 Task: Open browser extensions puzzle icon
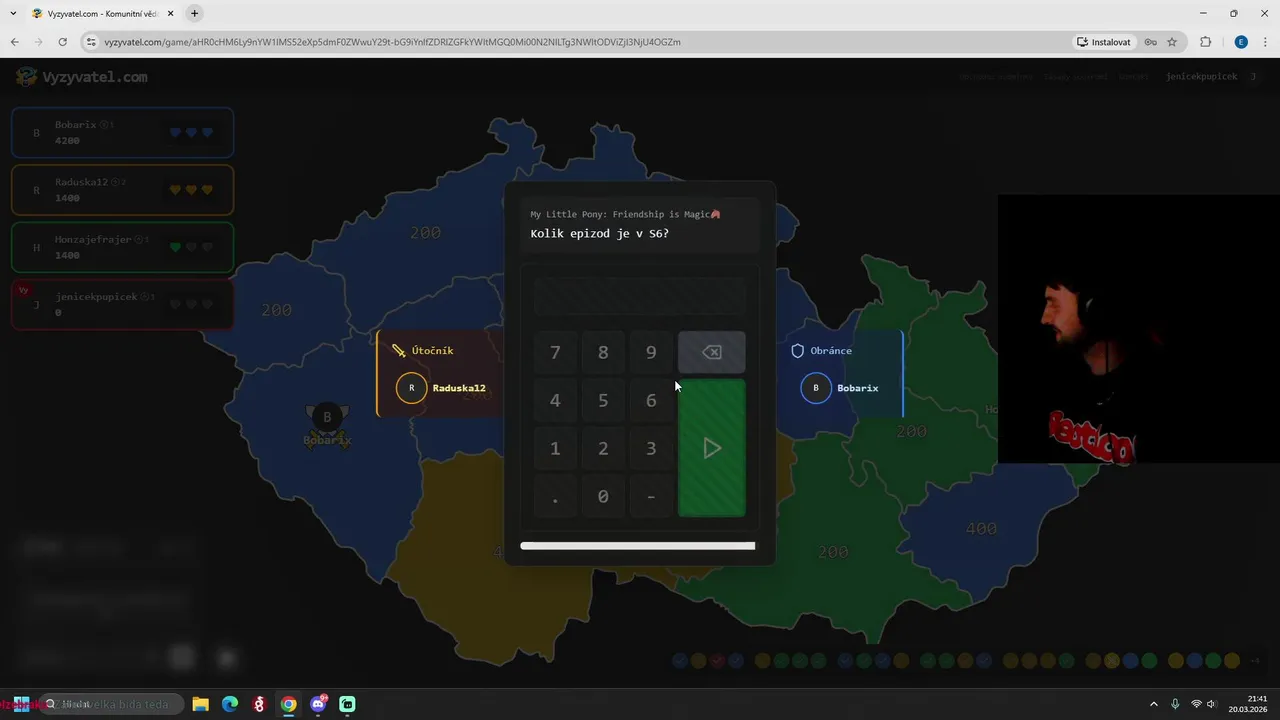(x=1205, y=42)
